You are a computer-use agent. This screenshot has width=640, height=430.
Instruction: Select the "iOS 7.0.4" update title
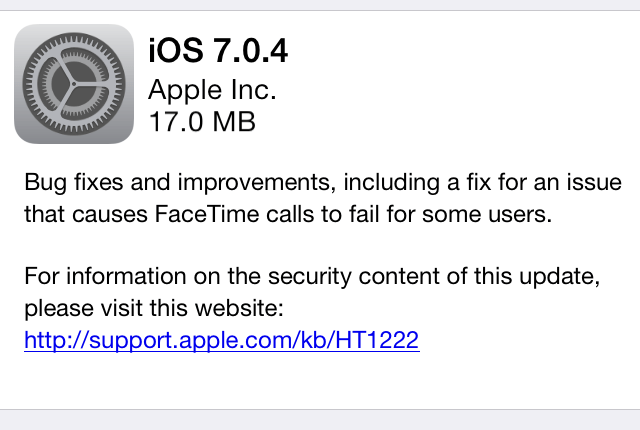coord(218,51)
